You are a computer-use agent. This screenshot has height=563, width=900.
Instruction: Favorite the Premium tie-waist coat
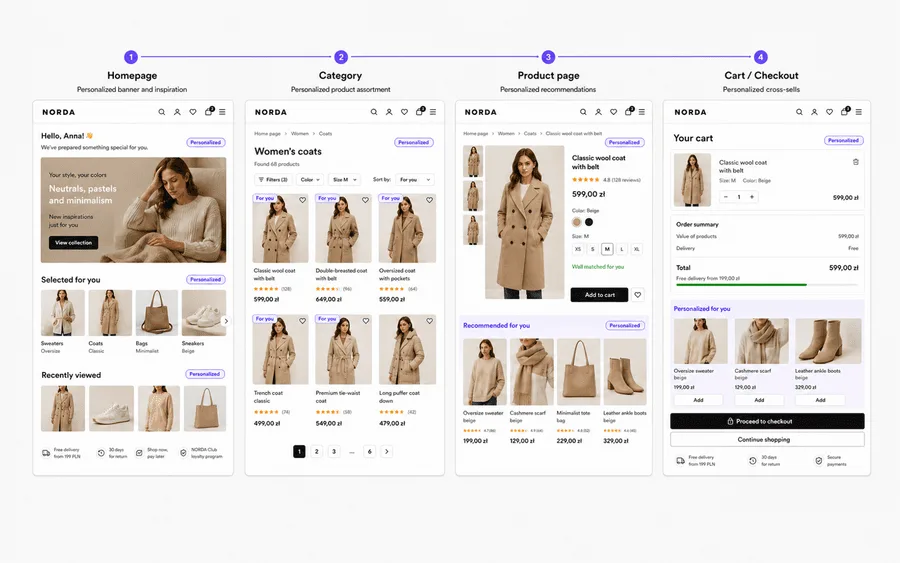point(366,321)
